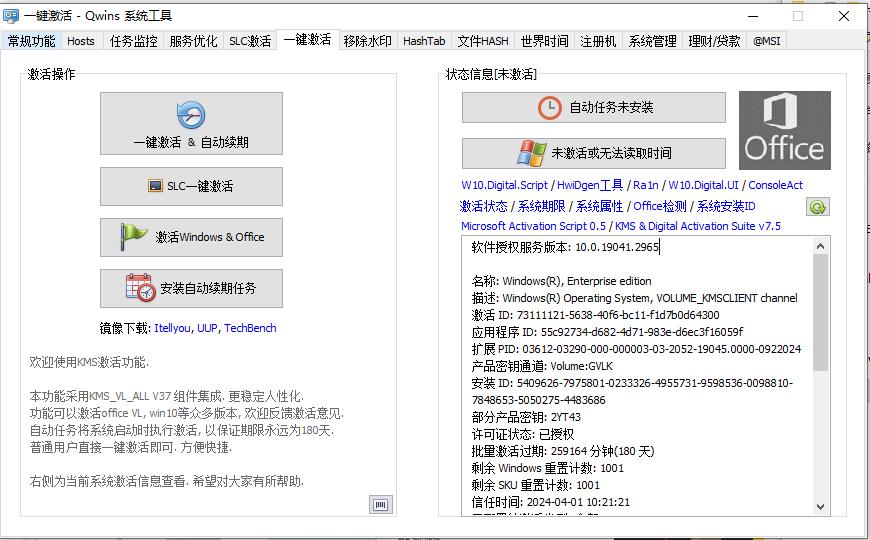
Task: Switch to the 常规功能 tab
Action: coord(32,41)
